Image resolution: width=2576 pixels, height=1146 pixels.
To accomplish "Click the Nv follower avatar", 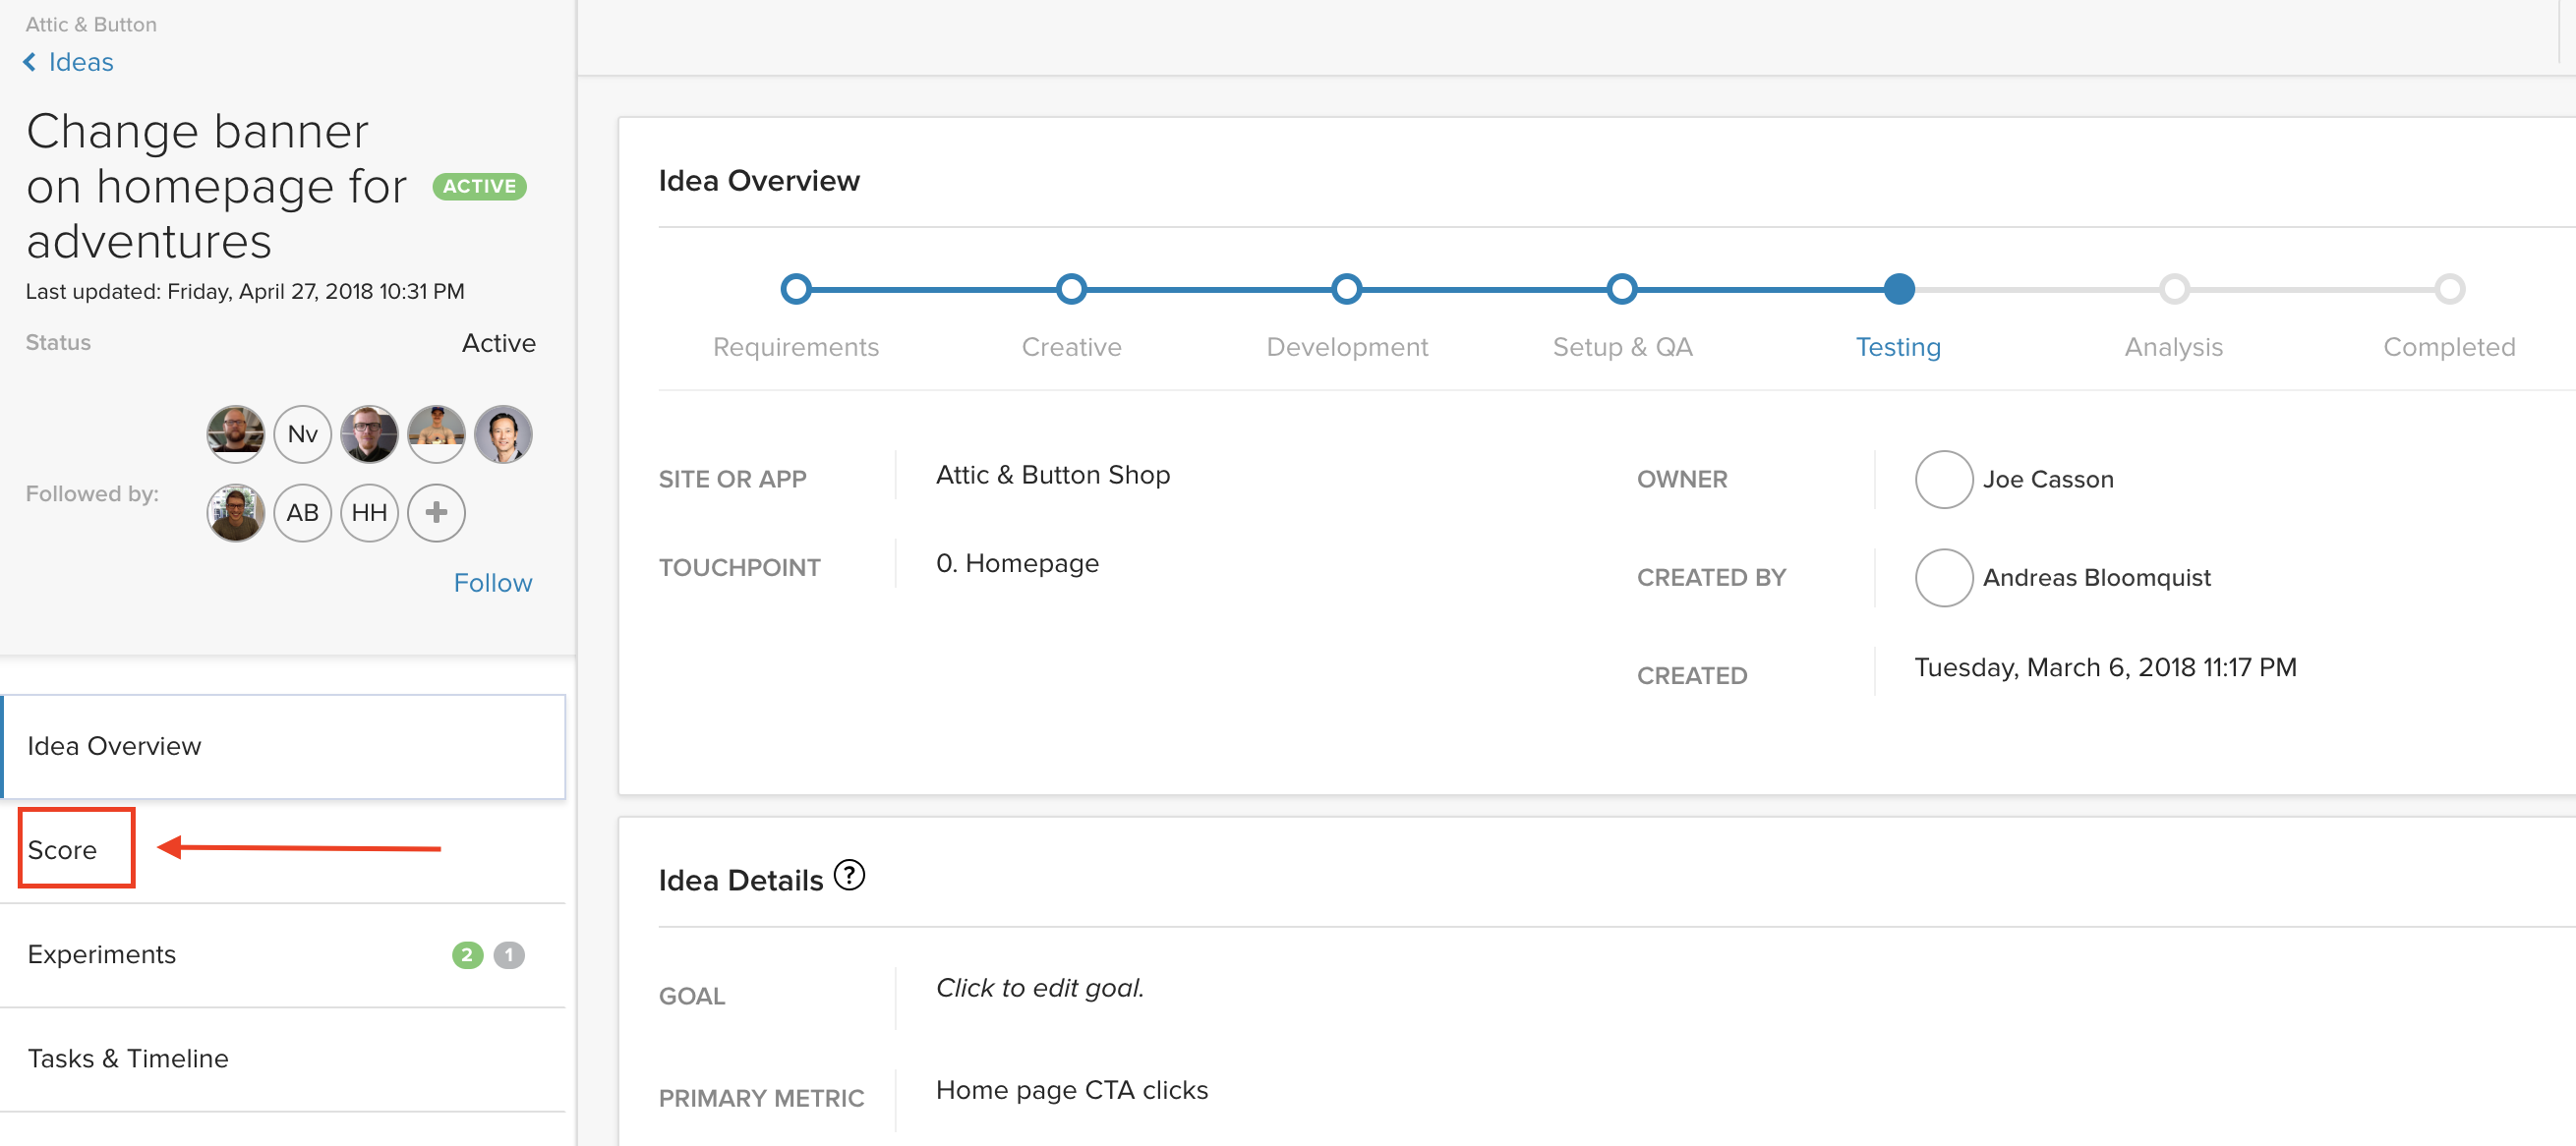I will coord(302,434).
